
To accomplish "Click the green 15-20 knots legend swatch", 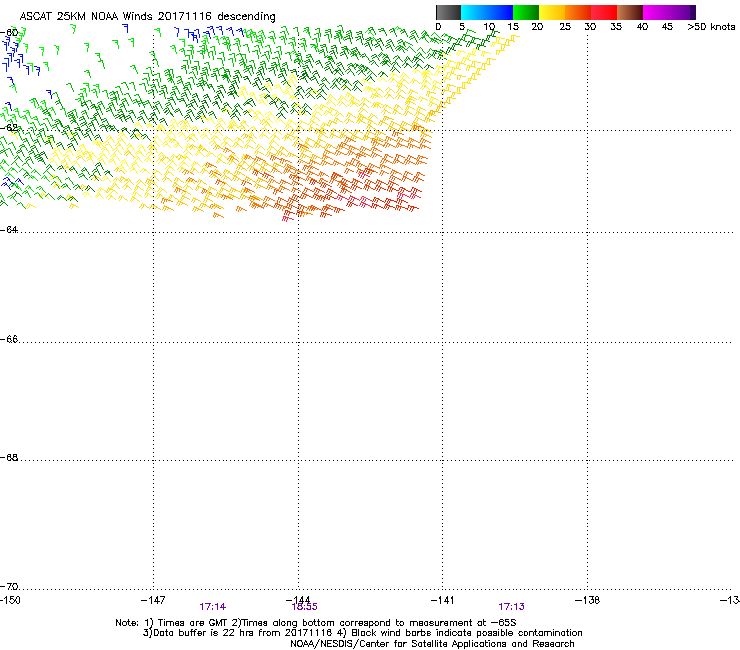I will (x=526, y=12).
